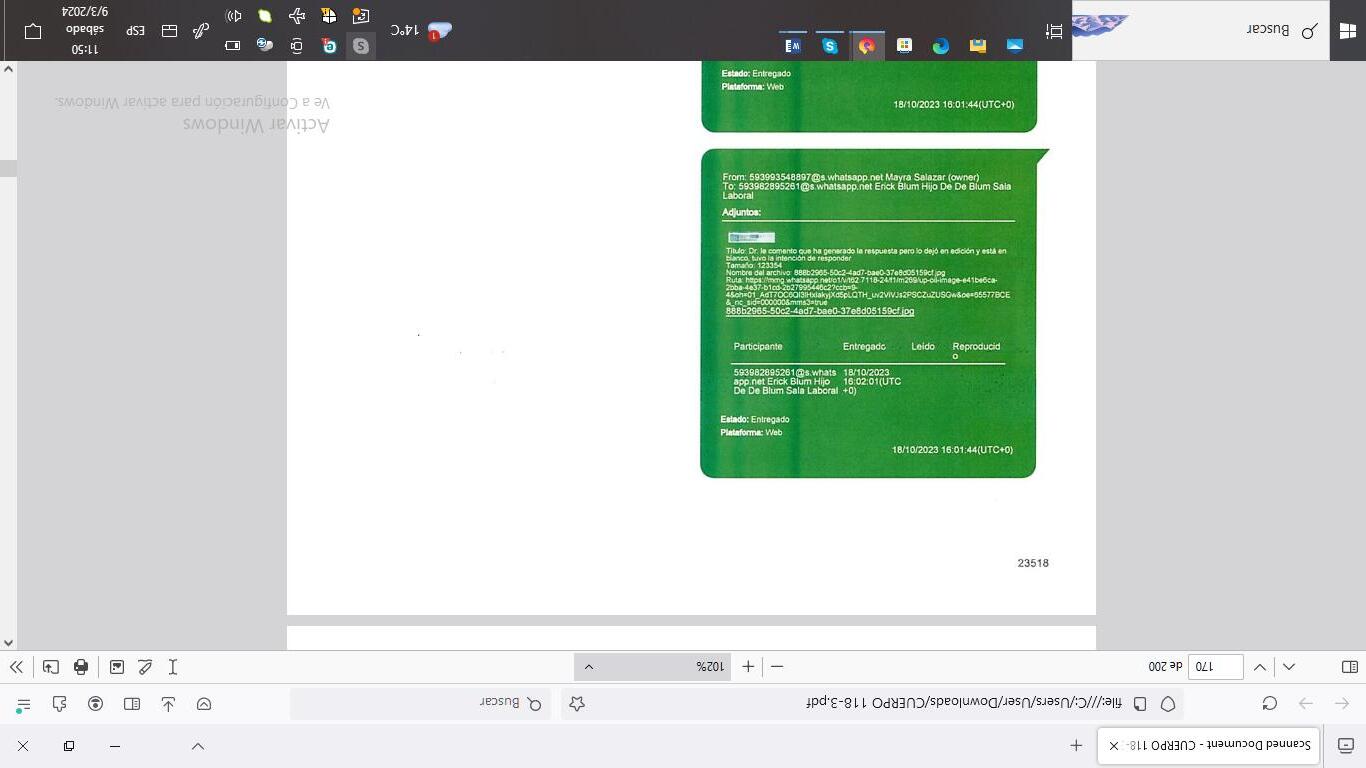Click the page number text 23518
Screen dimensions: 1366x768
(1033, 563)
